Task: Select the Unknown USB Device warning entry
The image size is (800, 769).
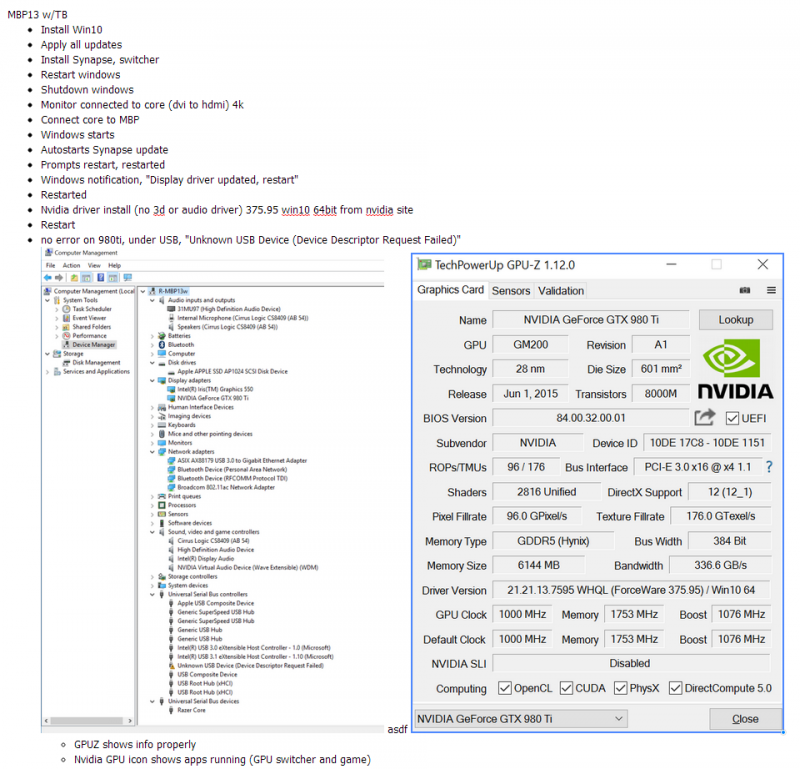Action: (x=250, y=665)
